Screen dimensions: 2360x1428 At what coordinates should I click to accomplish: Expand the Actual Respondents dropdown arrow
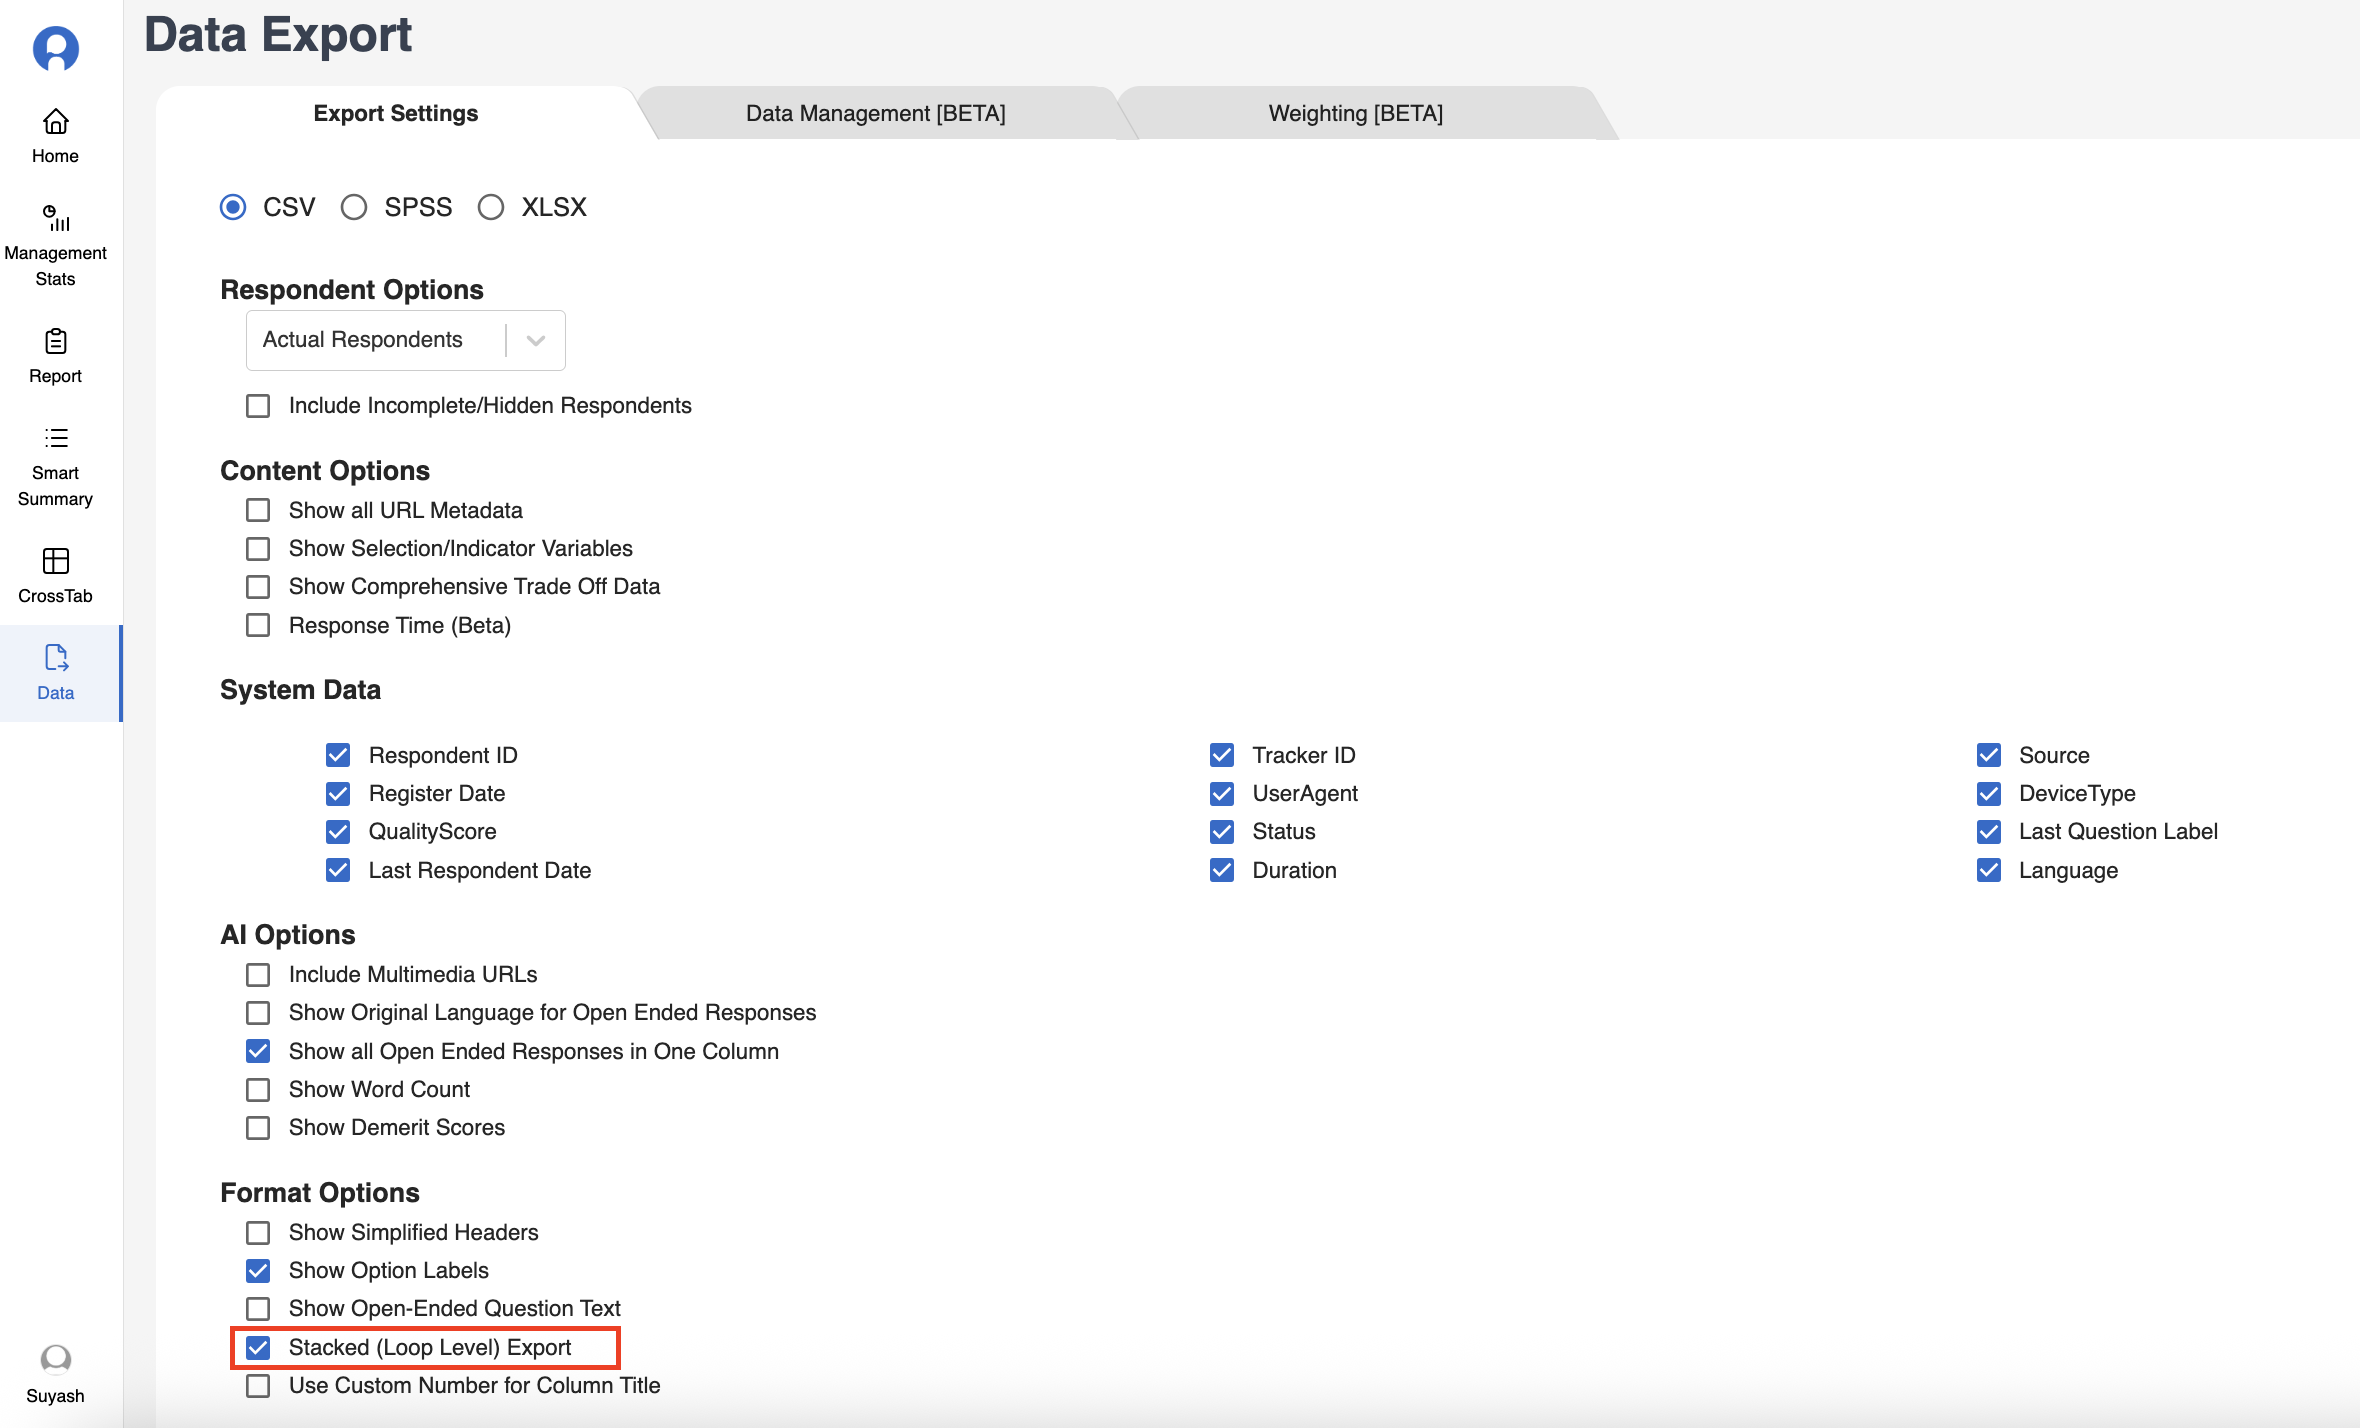535,341
